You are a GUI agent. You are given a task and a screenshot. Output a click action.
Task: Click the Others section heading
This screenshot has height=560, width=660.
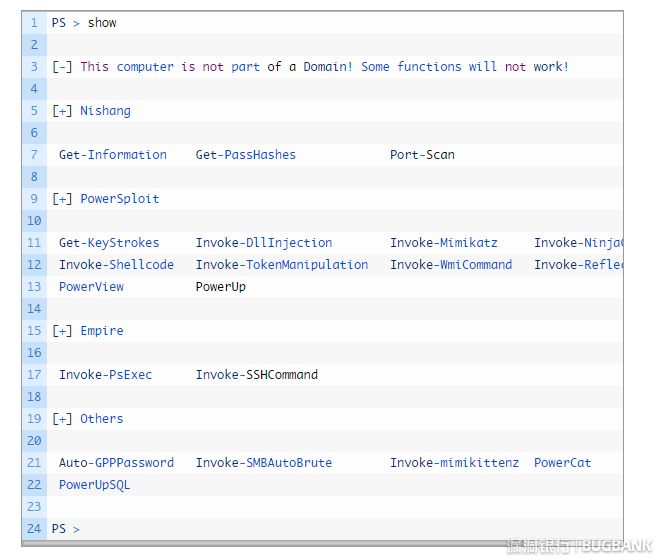102,419
